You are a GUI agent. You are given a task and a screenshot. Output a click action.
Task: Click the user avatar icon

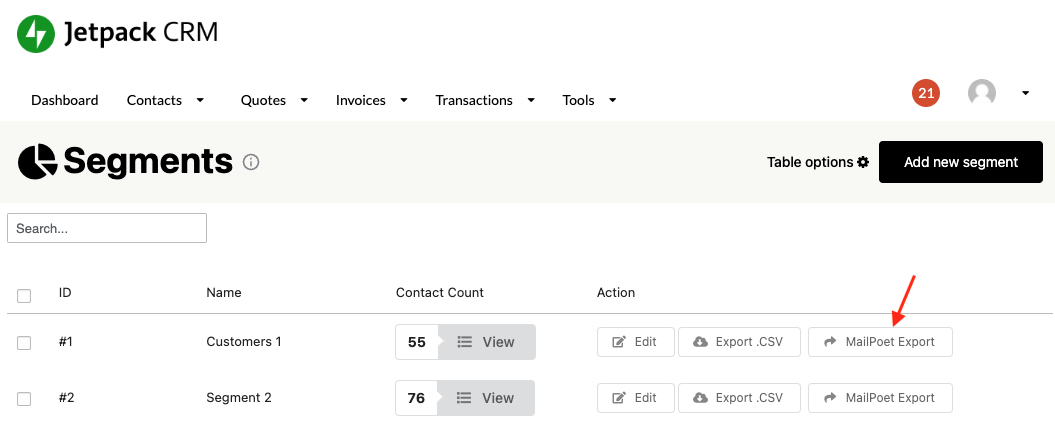point(982,94)
